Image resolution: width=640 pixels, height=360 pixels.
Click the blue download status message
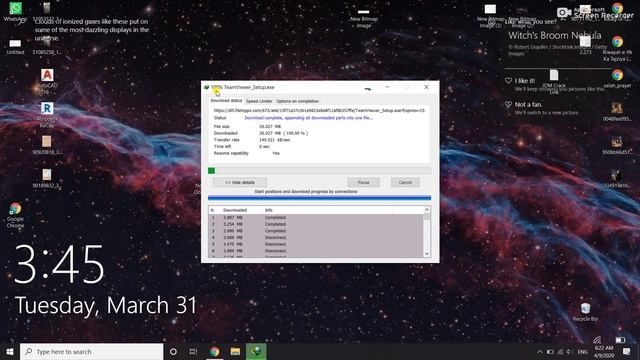click(x=309, y=118)
